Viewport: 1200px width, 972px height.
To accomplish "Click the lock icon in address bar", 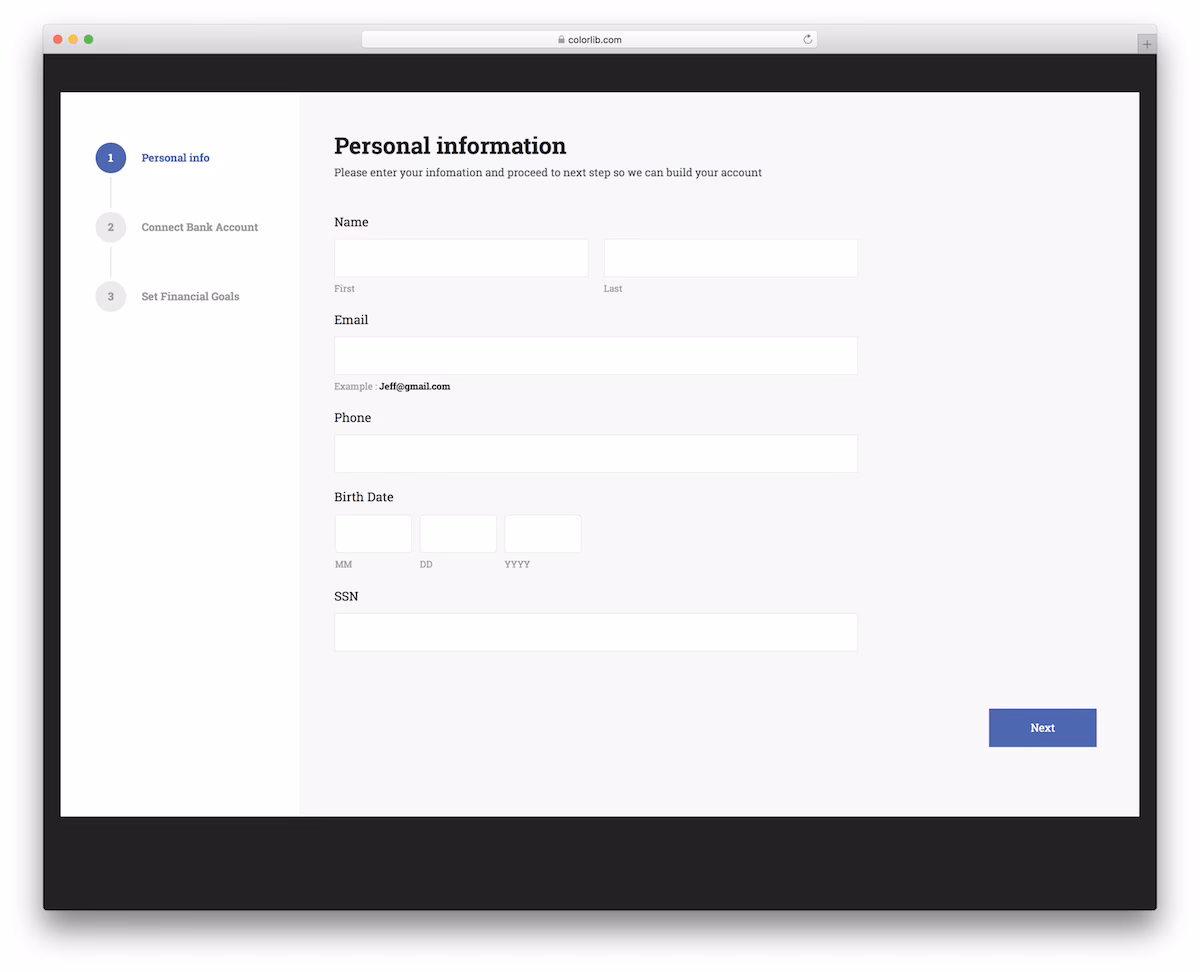I will click(561, 40).
